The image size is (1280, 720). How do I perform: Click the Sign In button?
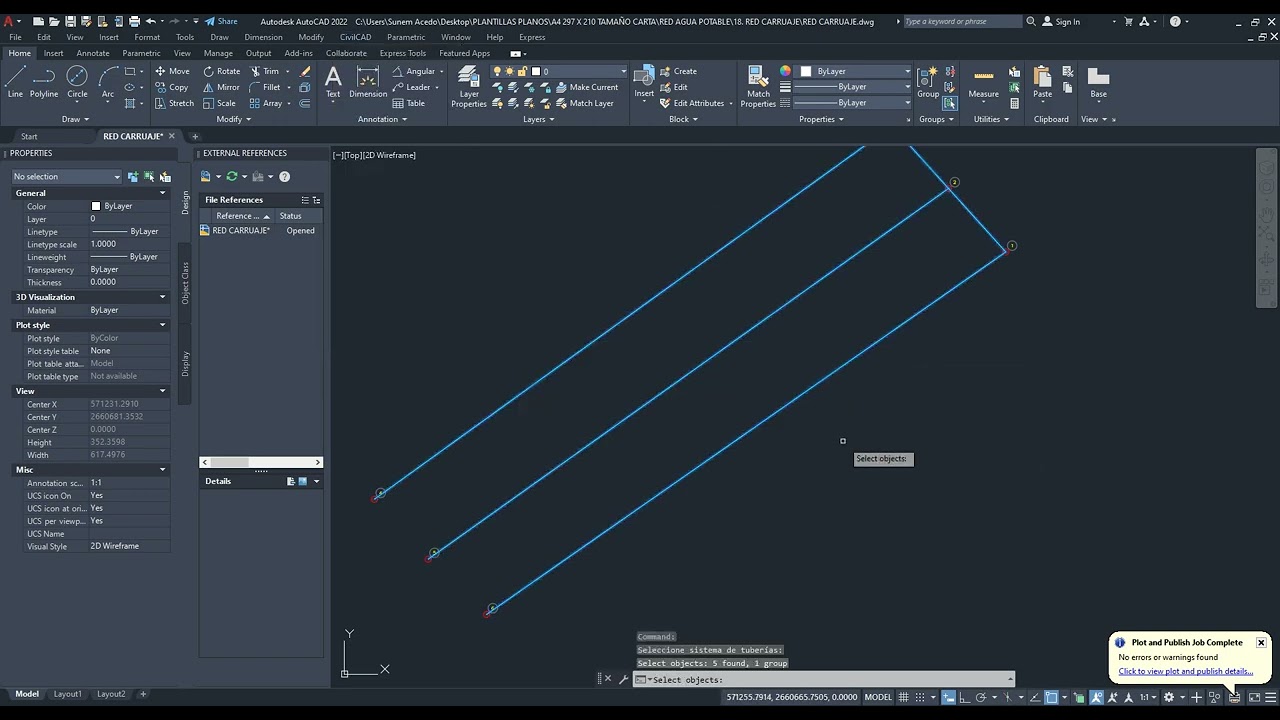click(x=1060, y=21)
